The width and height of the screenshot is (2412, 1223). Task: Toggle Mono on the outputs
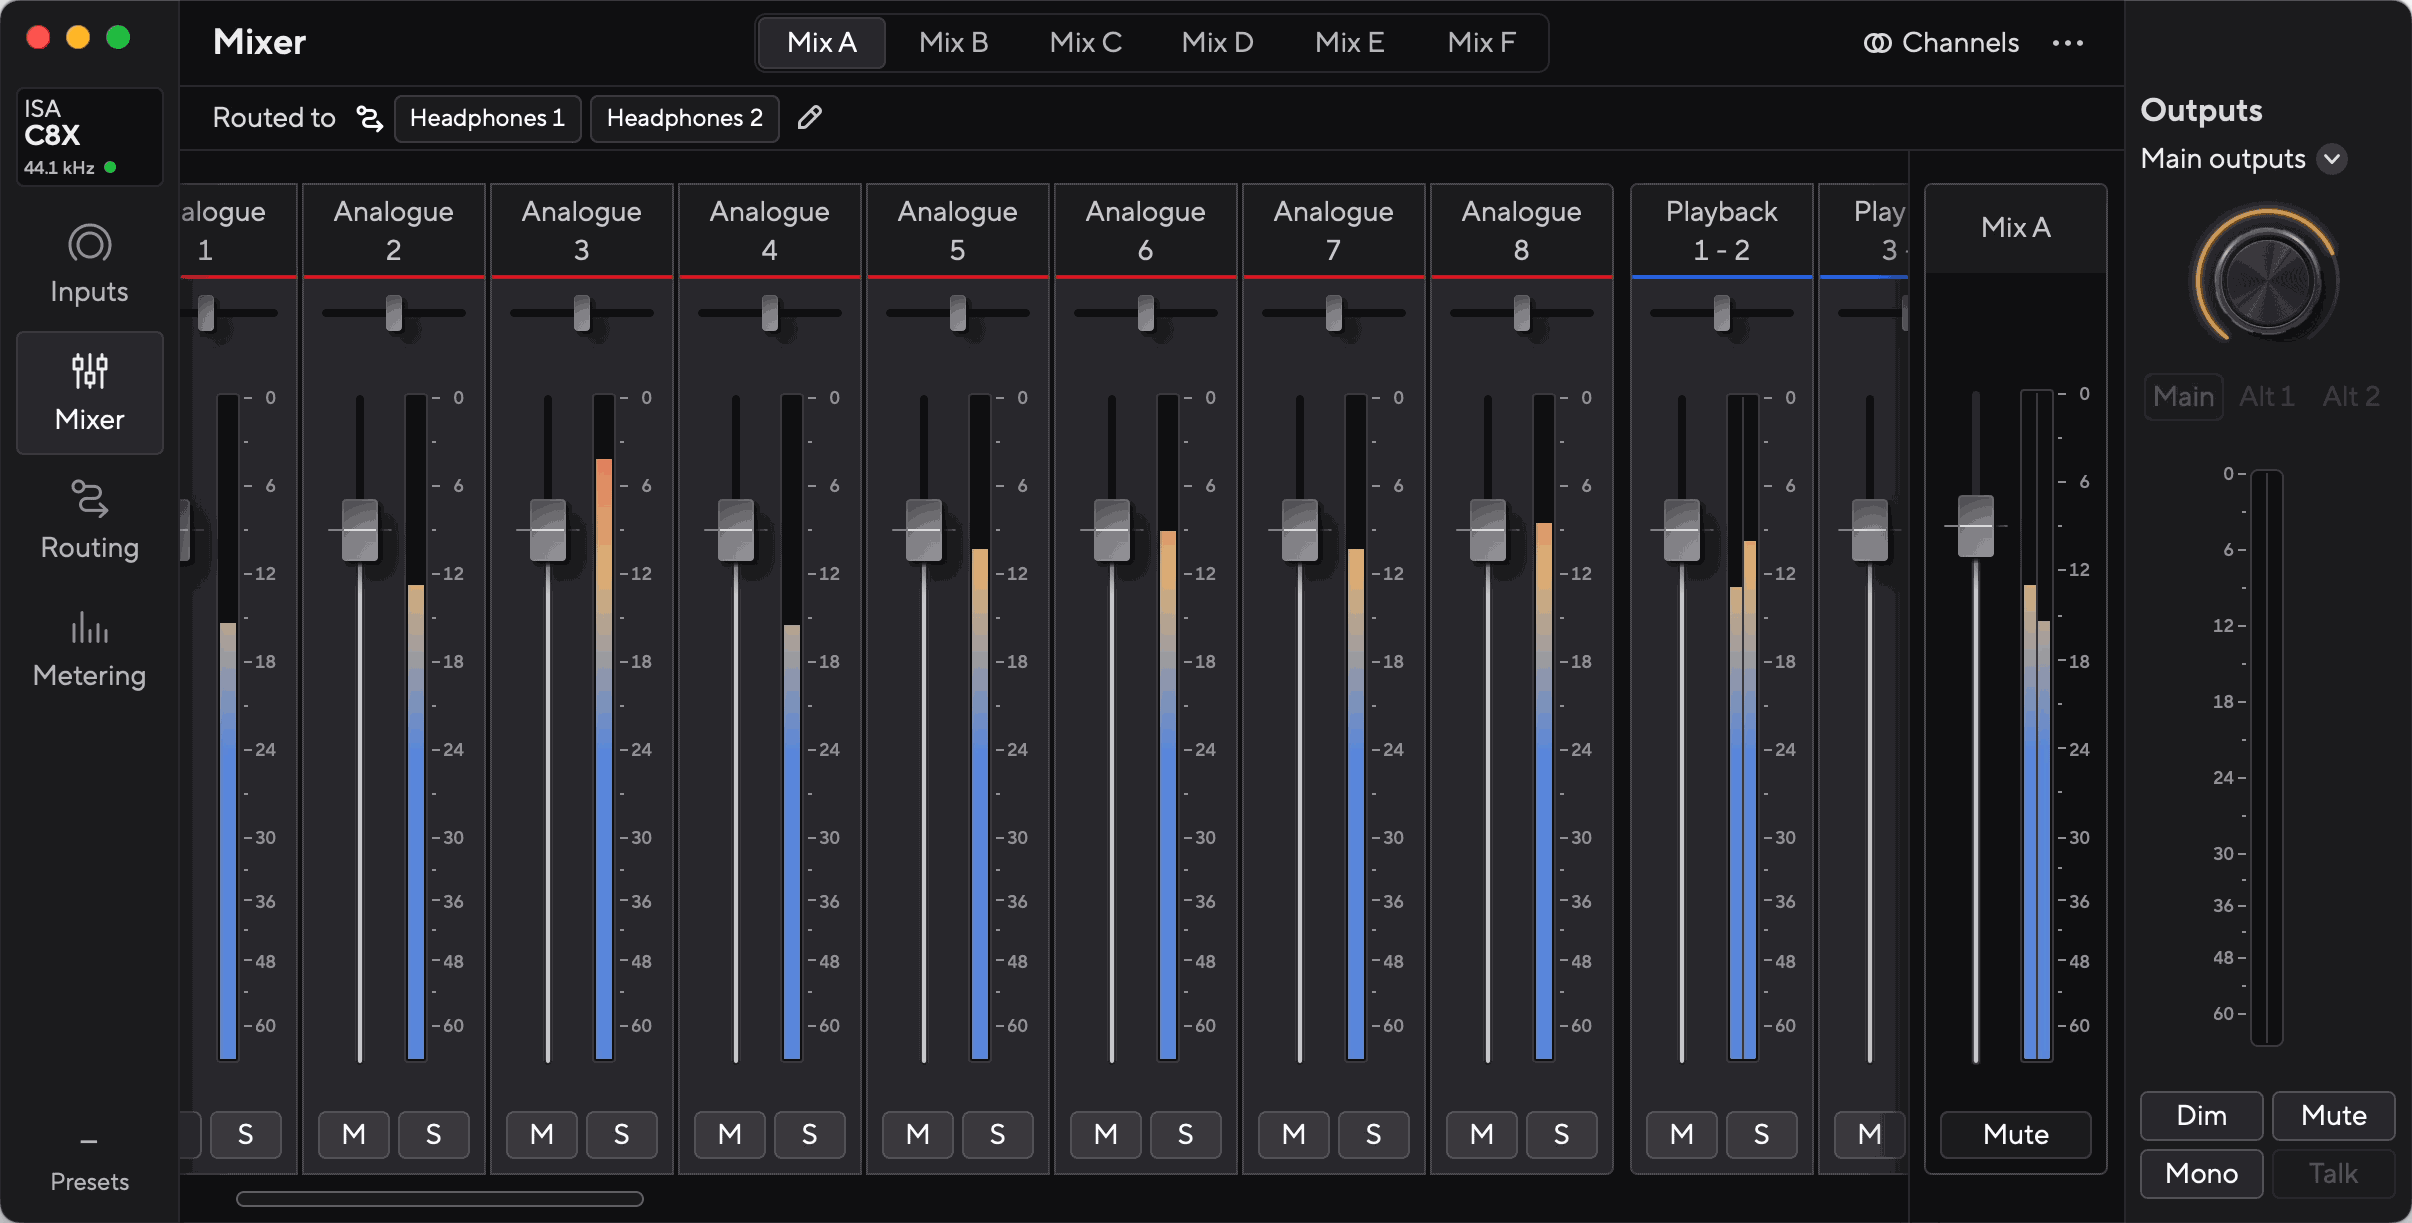point(2202,1174)
